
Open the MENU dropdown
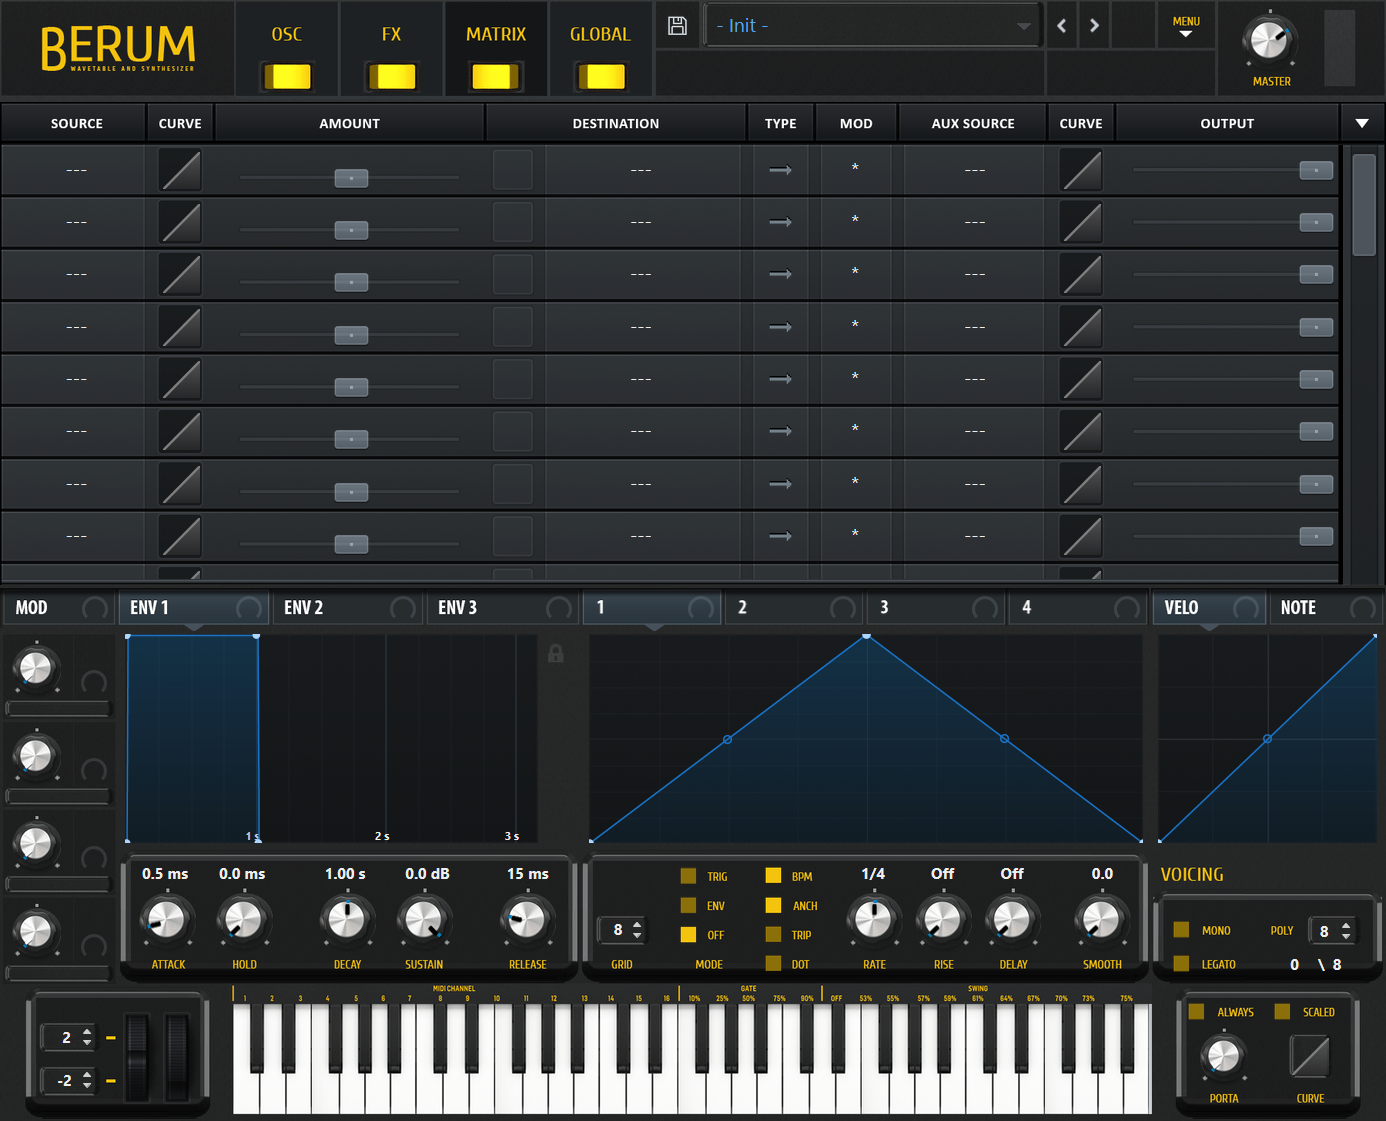click(1186, 26)
